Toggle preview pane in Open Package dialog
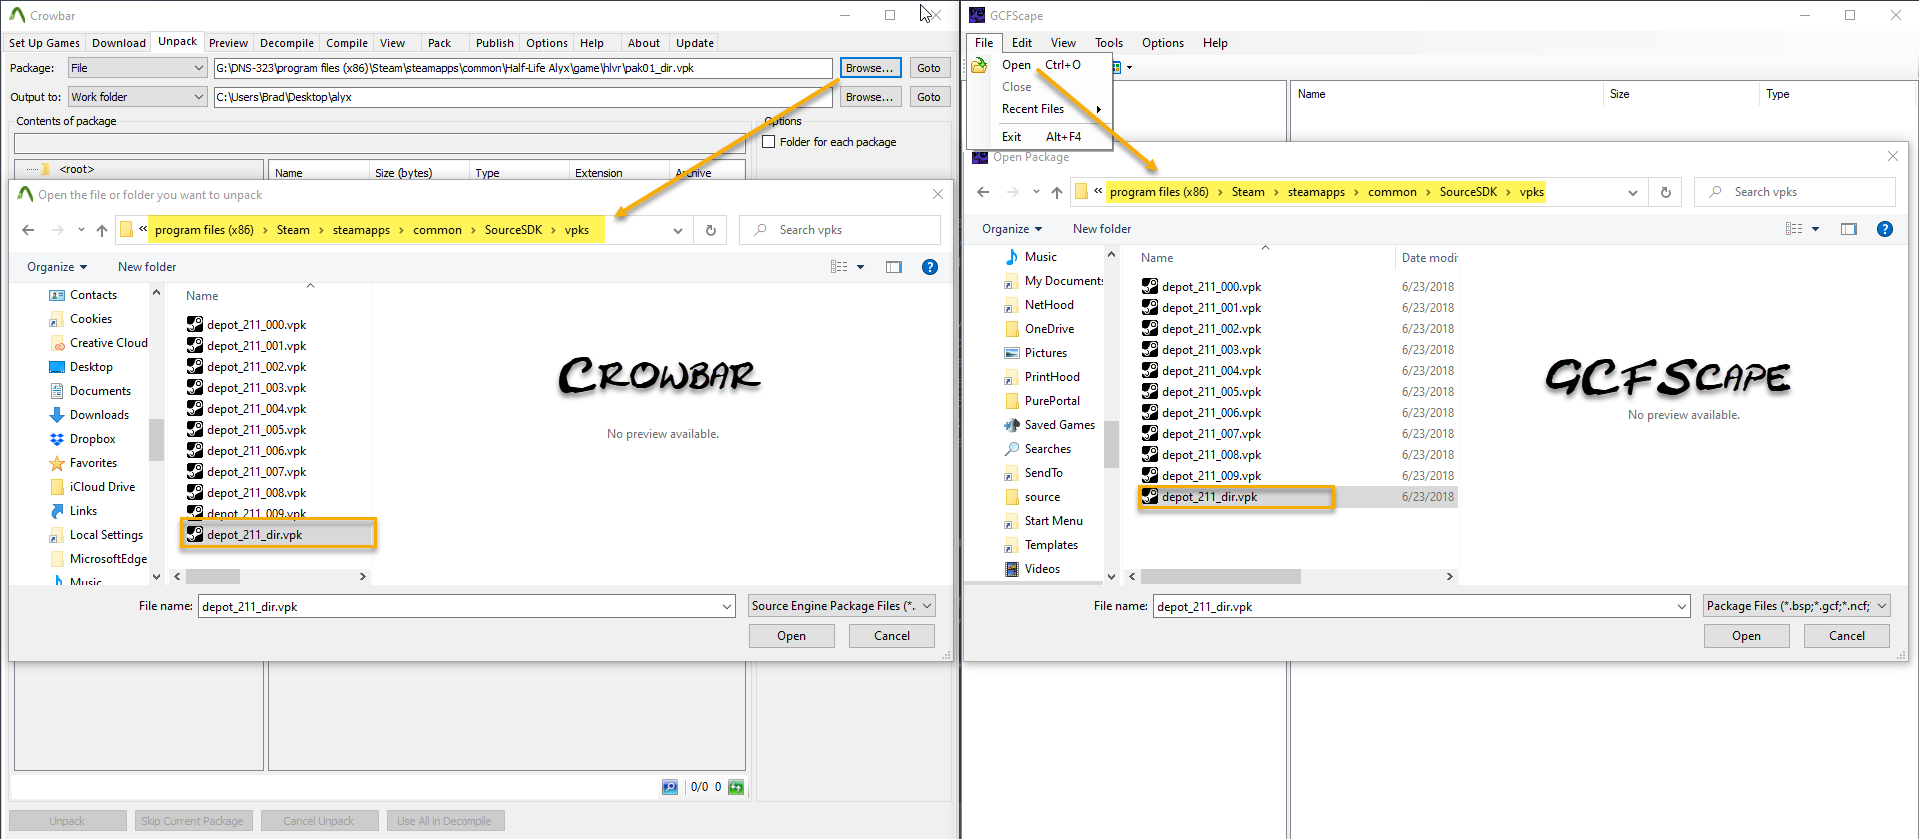Image resolution: width=1919 pixels, height=839 pixels. [x=1849, y=229]
